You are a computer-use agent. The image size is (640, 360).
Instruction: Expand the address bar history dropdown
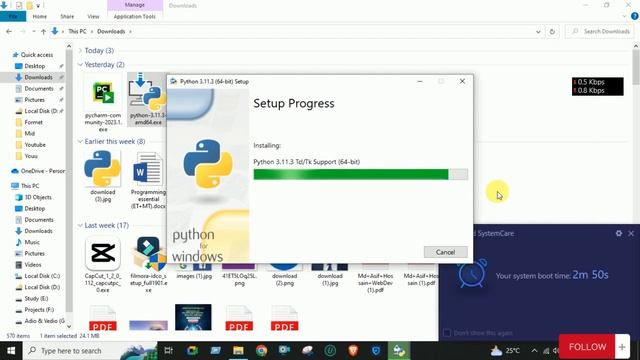[x=538, y=31]
